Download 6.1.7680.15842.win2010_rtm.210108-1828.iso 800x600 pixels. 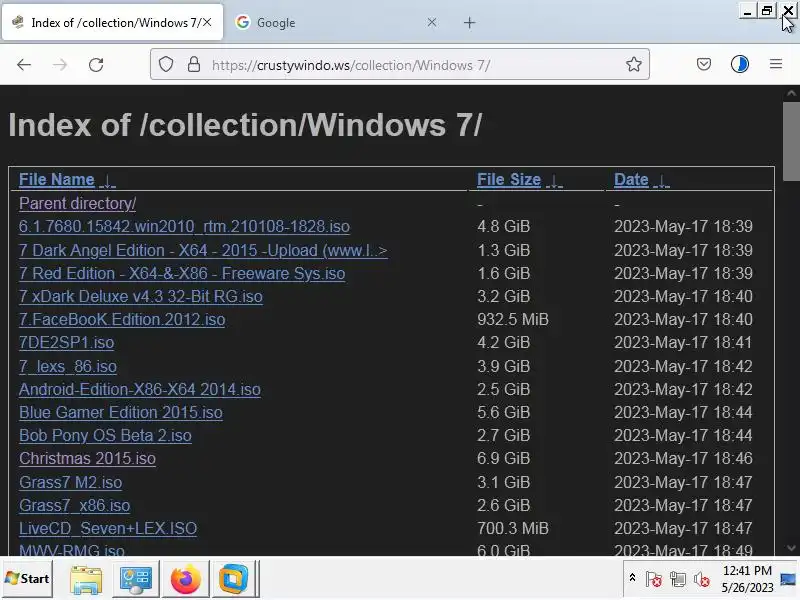[184, 227]
